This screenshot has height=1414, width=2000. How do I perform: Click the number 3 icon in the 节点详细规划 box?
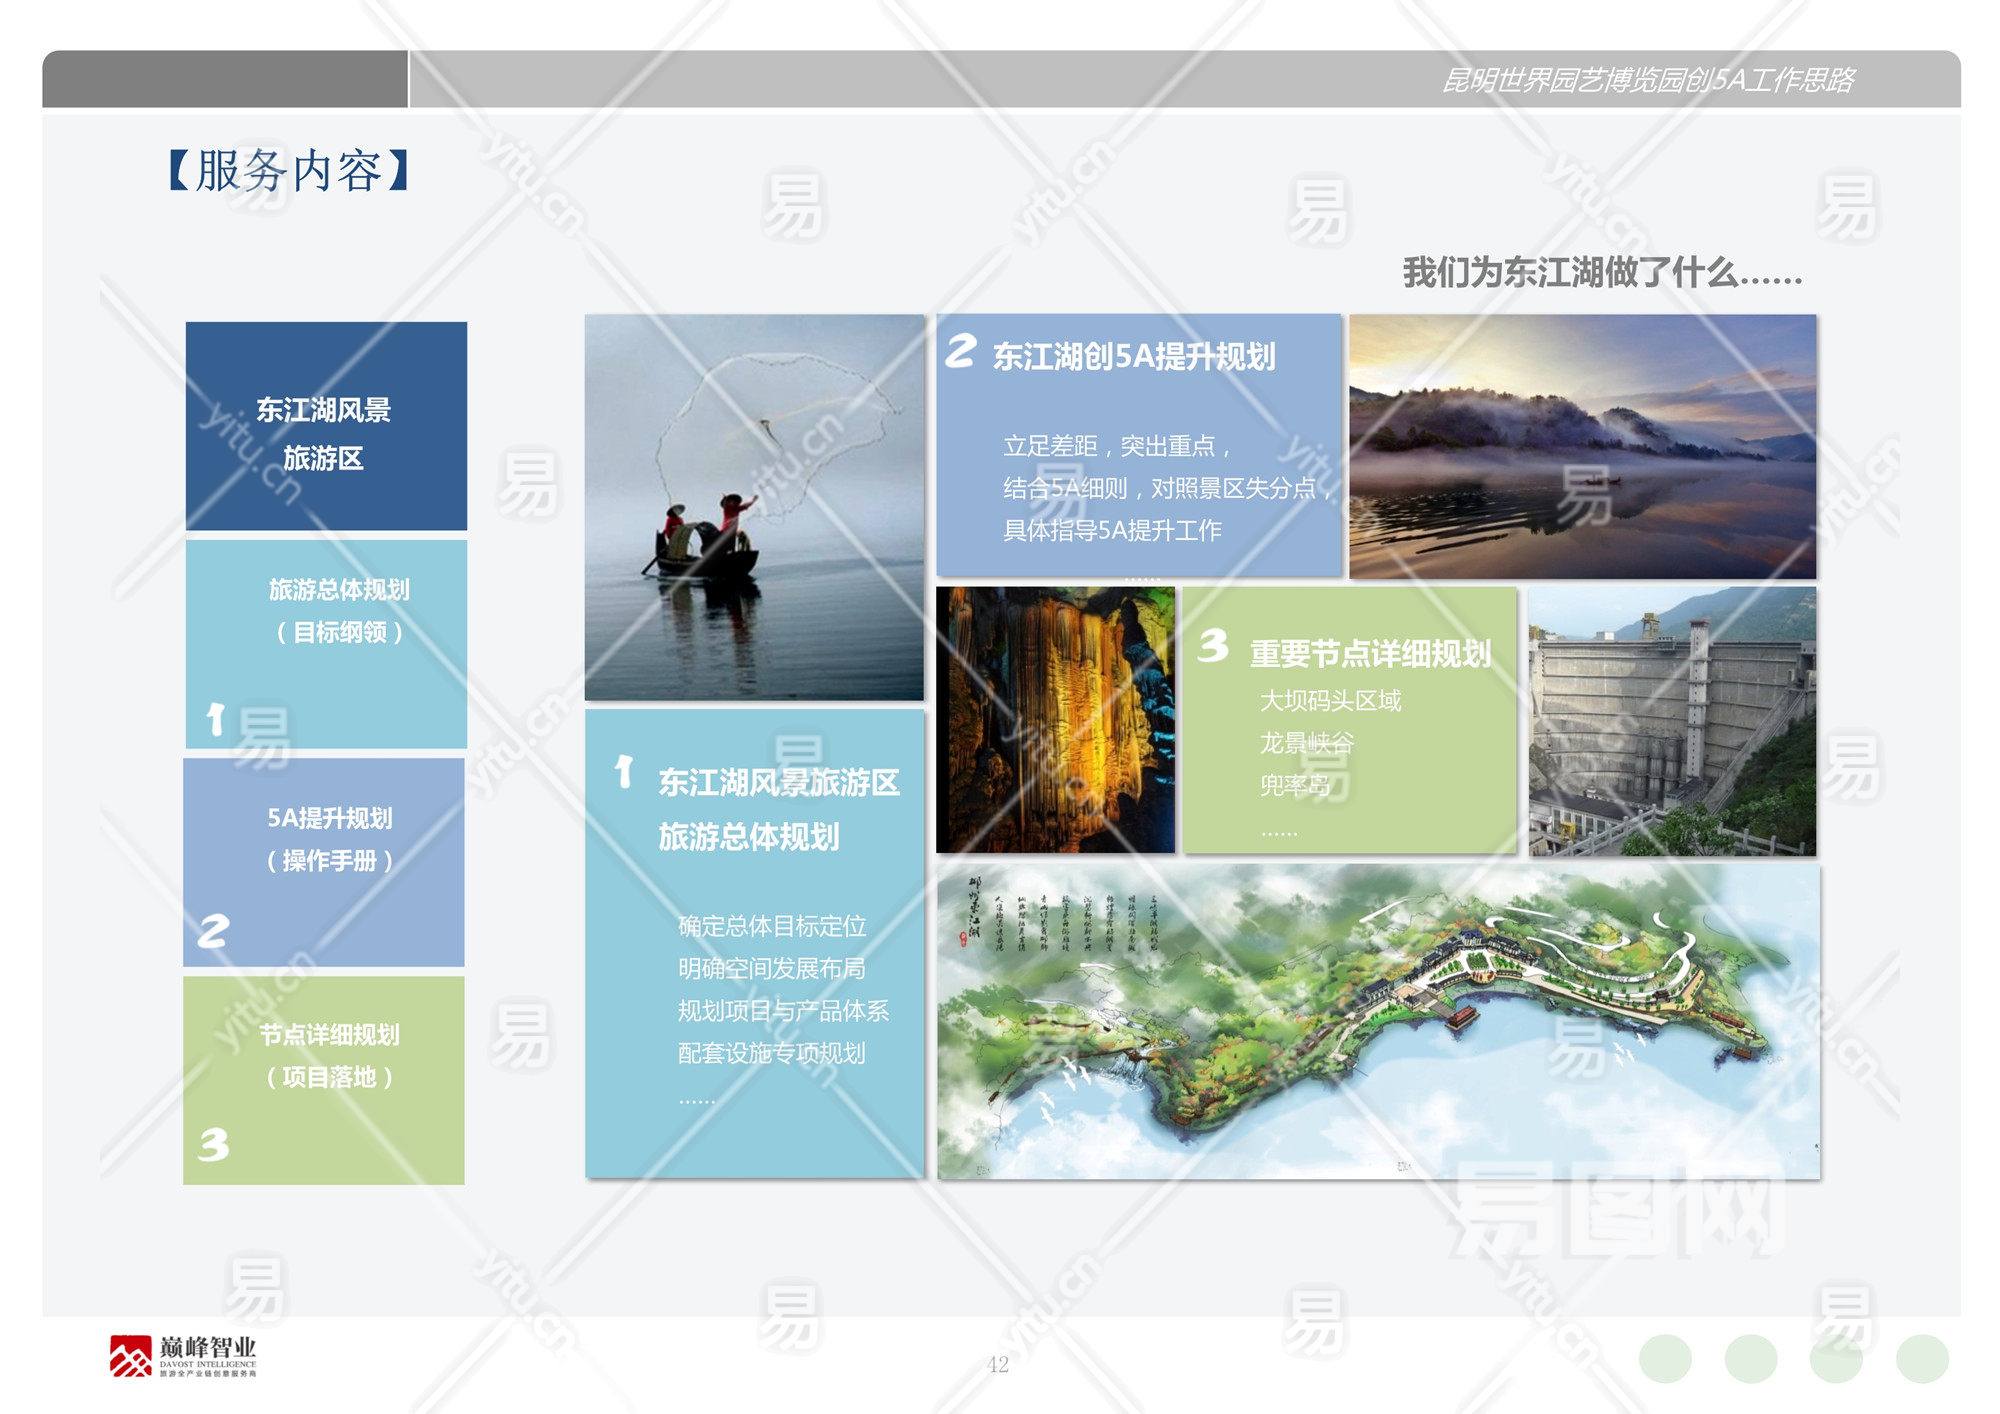point(213,1144)
